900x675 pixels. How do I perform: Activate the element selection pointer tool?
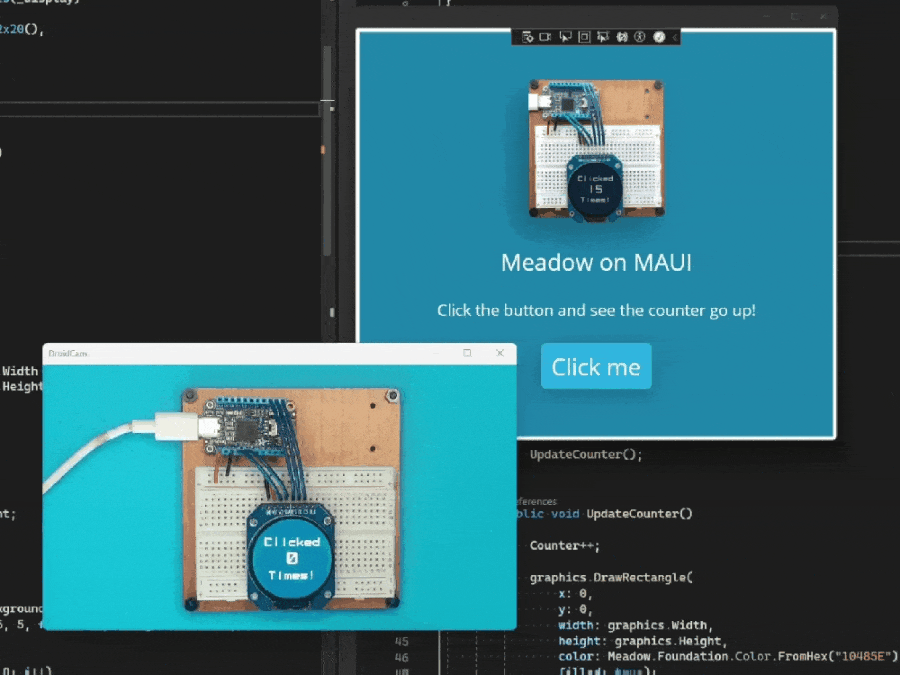(x=566, y=36)
